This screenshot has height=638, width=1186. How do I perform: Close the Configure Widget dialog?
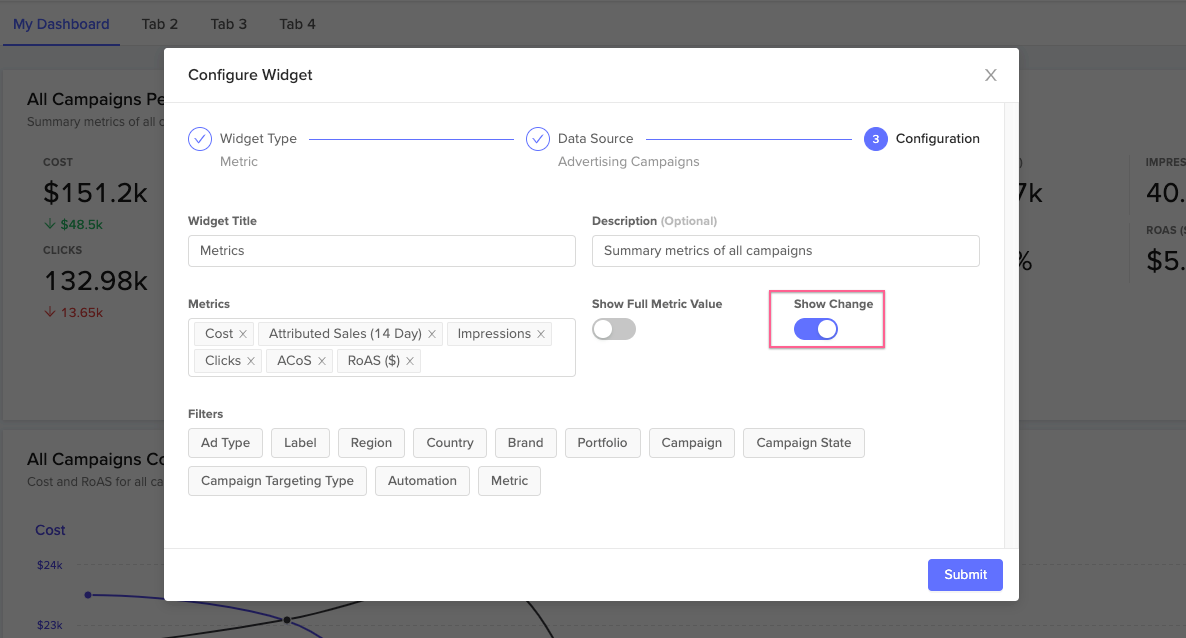pos(990,74)
